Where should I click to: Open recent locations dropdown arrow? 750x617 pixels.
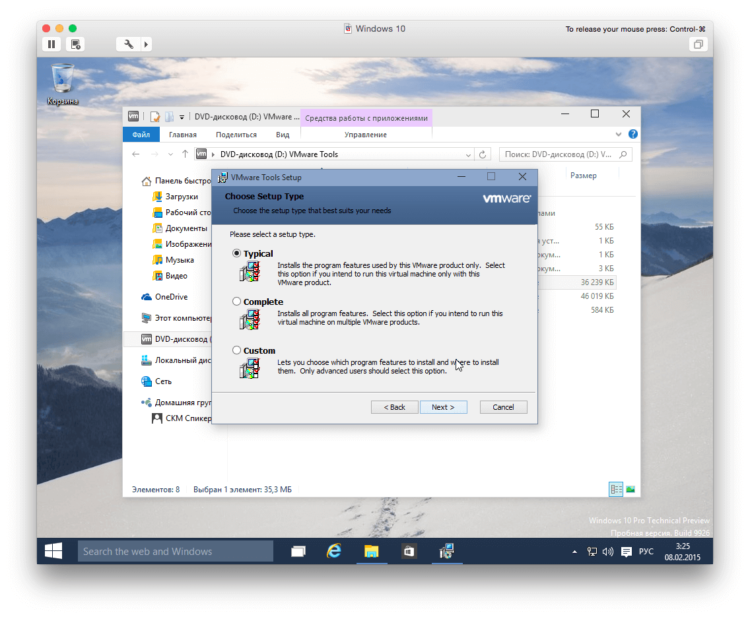170,154
